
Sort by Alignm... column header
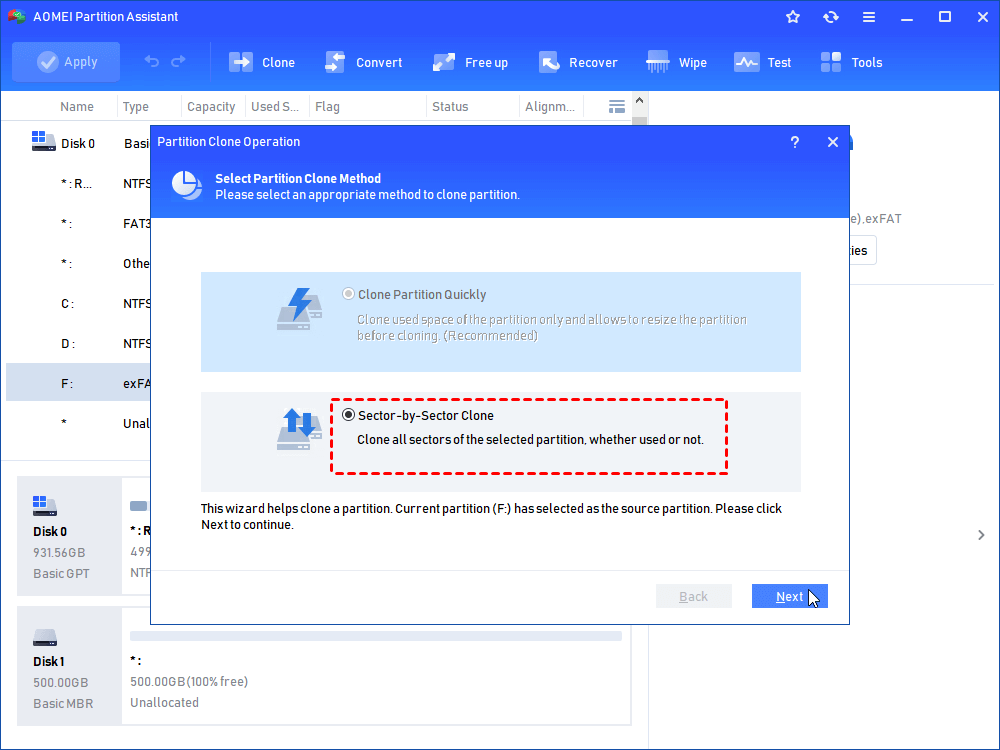[550, 107]
